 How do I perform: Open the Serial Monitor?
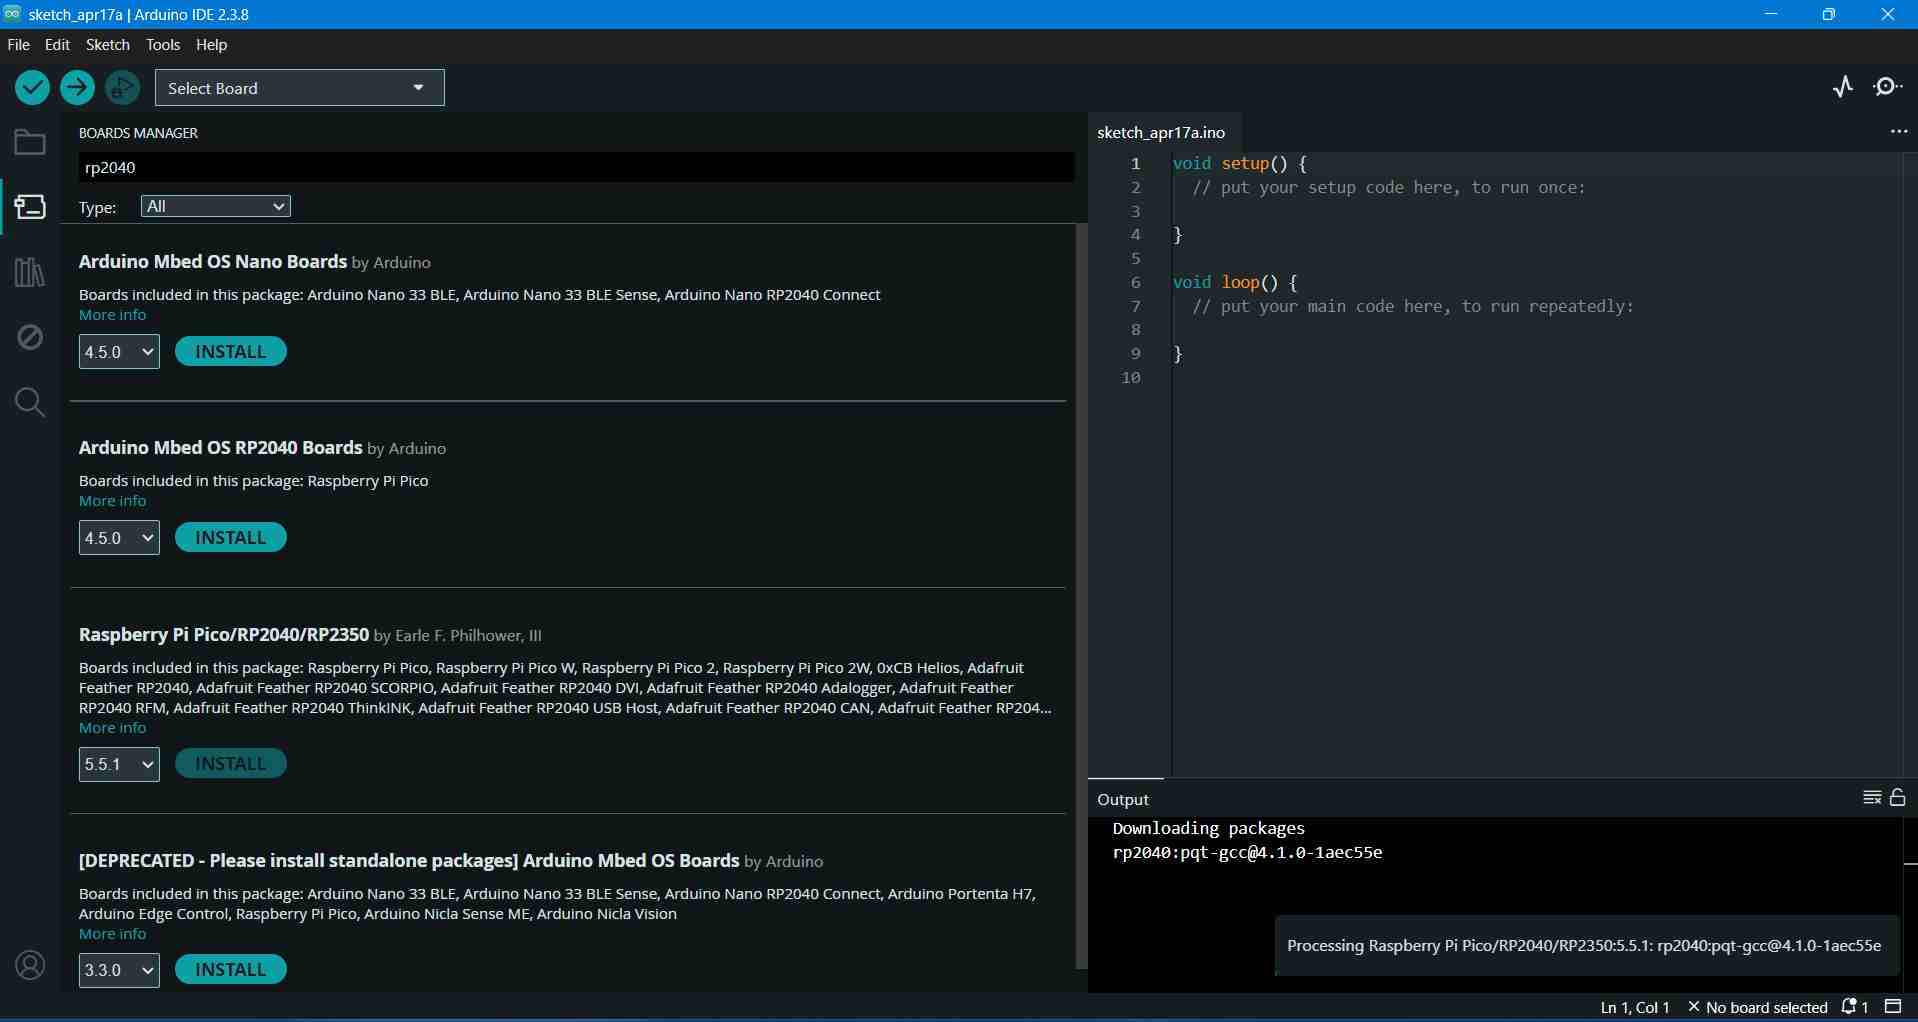[x=1888, y=88]
